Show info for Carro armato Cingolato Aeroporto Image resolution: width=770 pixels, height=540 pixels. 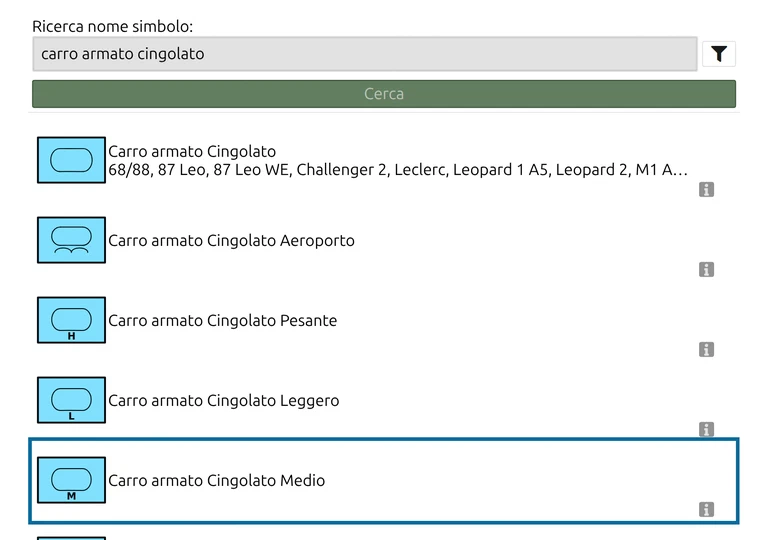706,270
